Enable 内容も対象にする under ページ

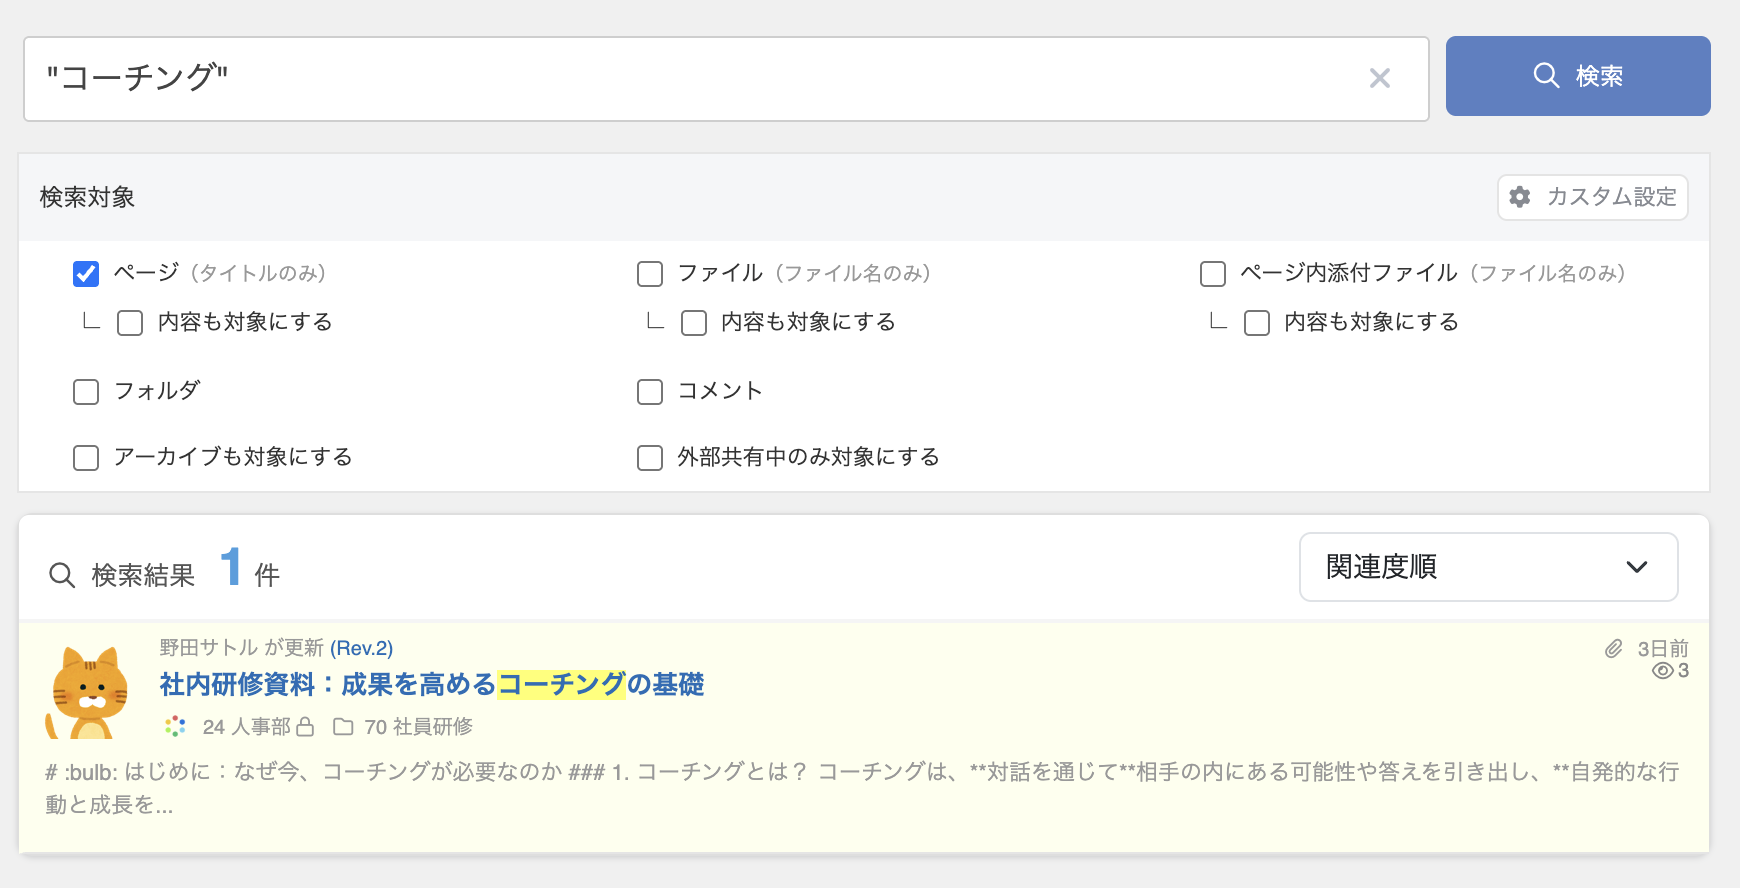(130, 323)
